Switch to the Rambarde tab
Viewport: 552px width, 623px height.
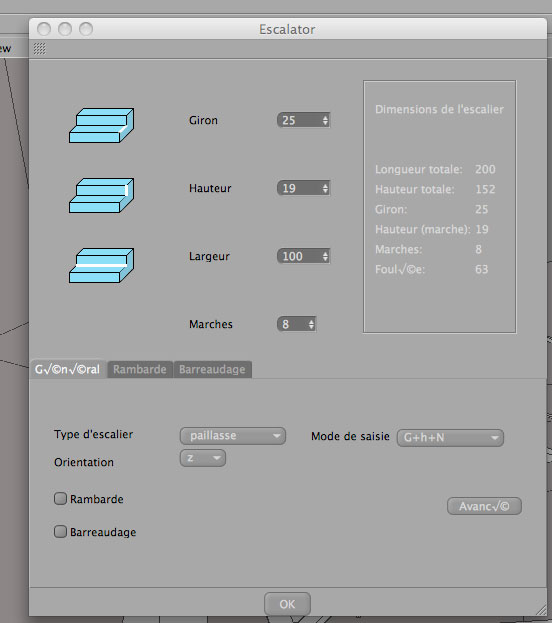140,370
